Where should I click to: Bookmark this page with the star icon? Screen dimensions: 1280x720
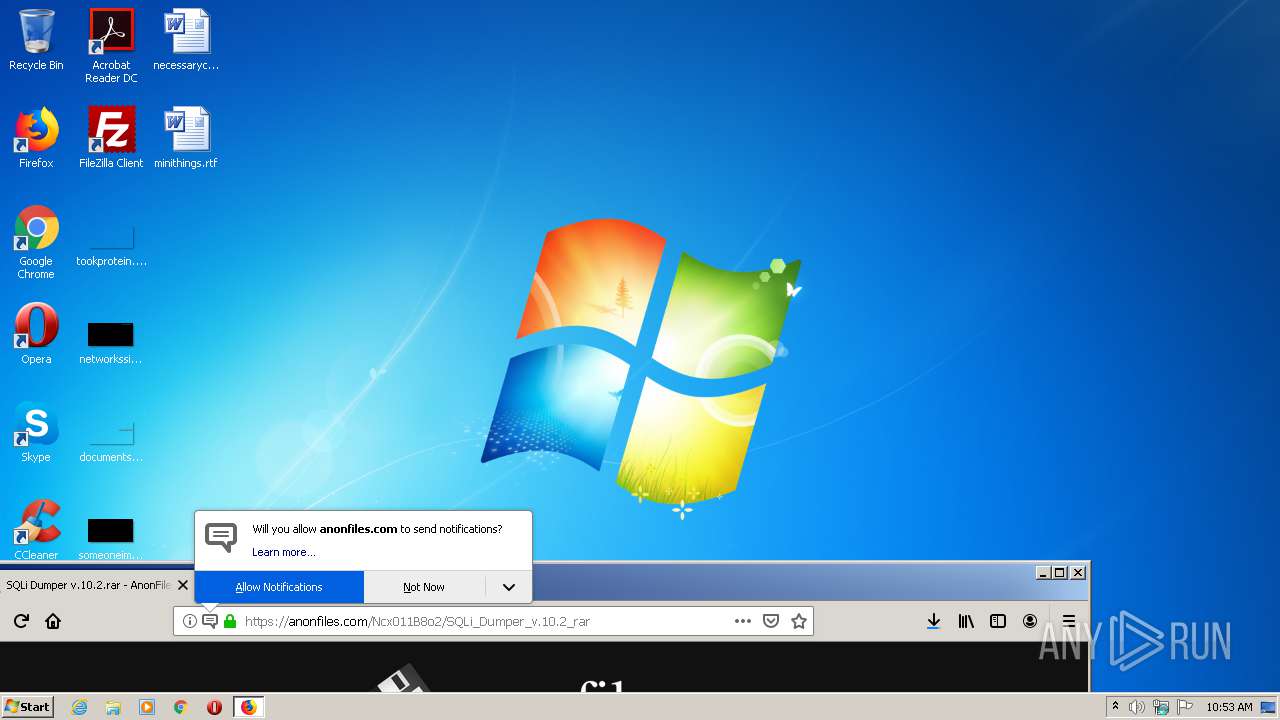pos(799,621)
